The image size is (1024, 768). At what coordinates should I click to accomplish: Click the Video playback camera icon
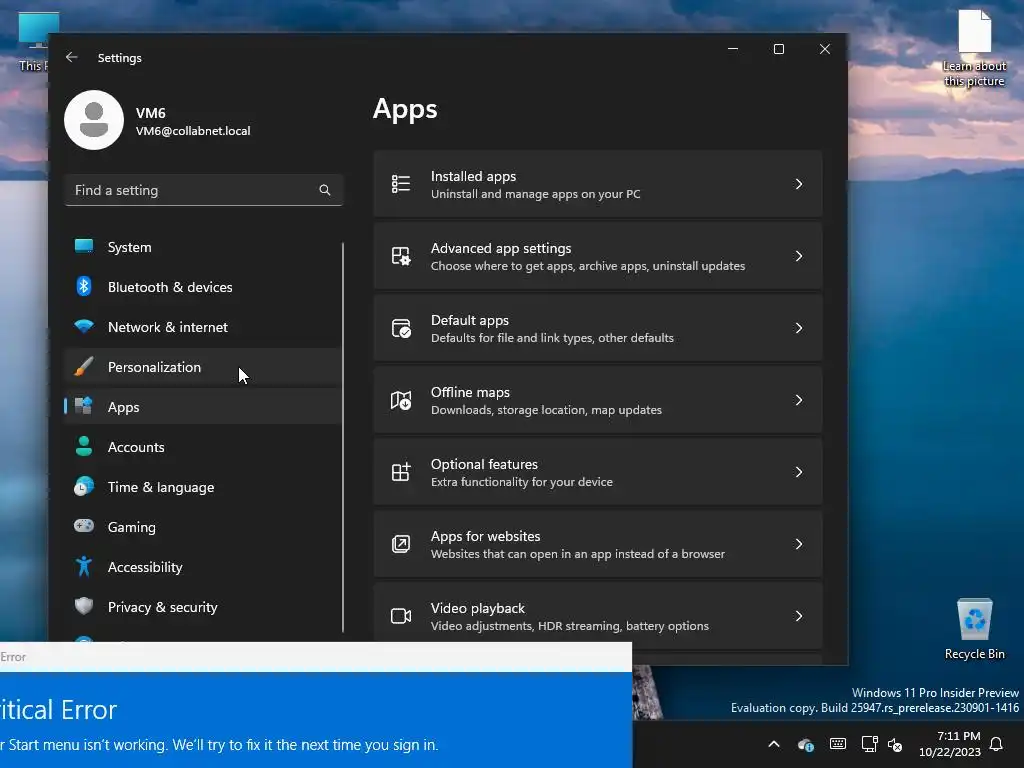tap(401, 616)
